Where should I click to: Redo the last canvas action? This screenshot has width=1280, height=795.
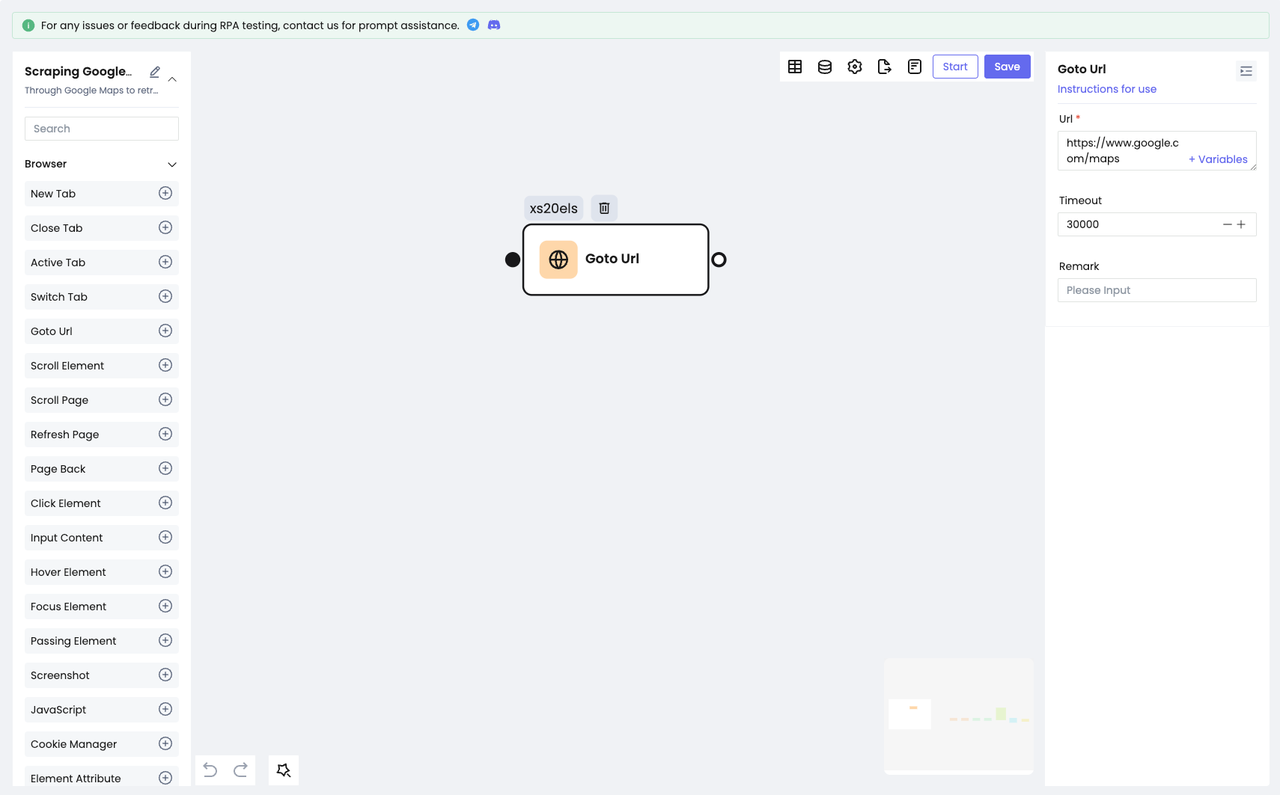[x=241, y=770]
